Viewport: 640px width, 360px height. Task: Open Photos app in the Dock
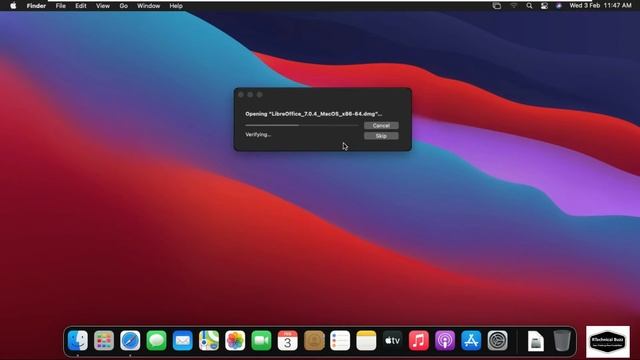coord(235,340)
